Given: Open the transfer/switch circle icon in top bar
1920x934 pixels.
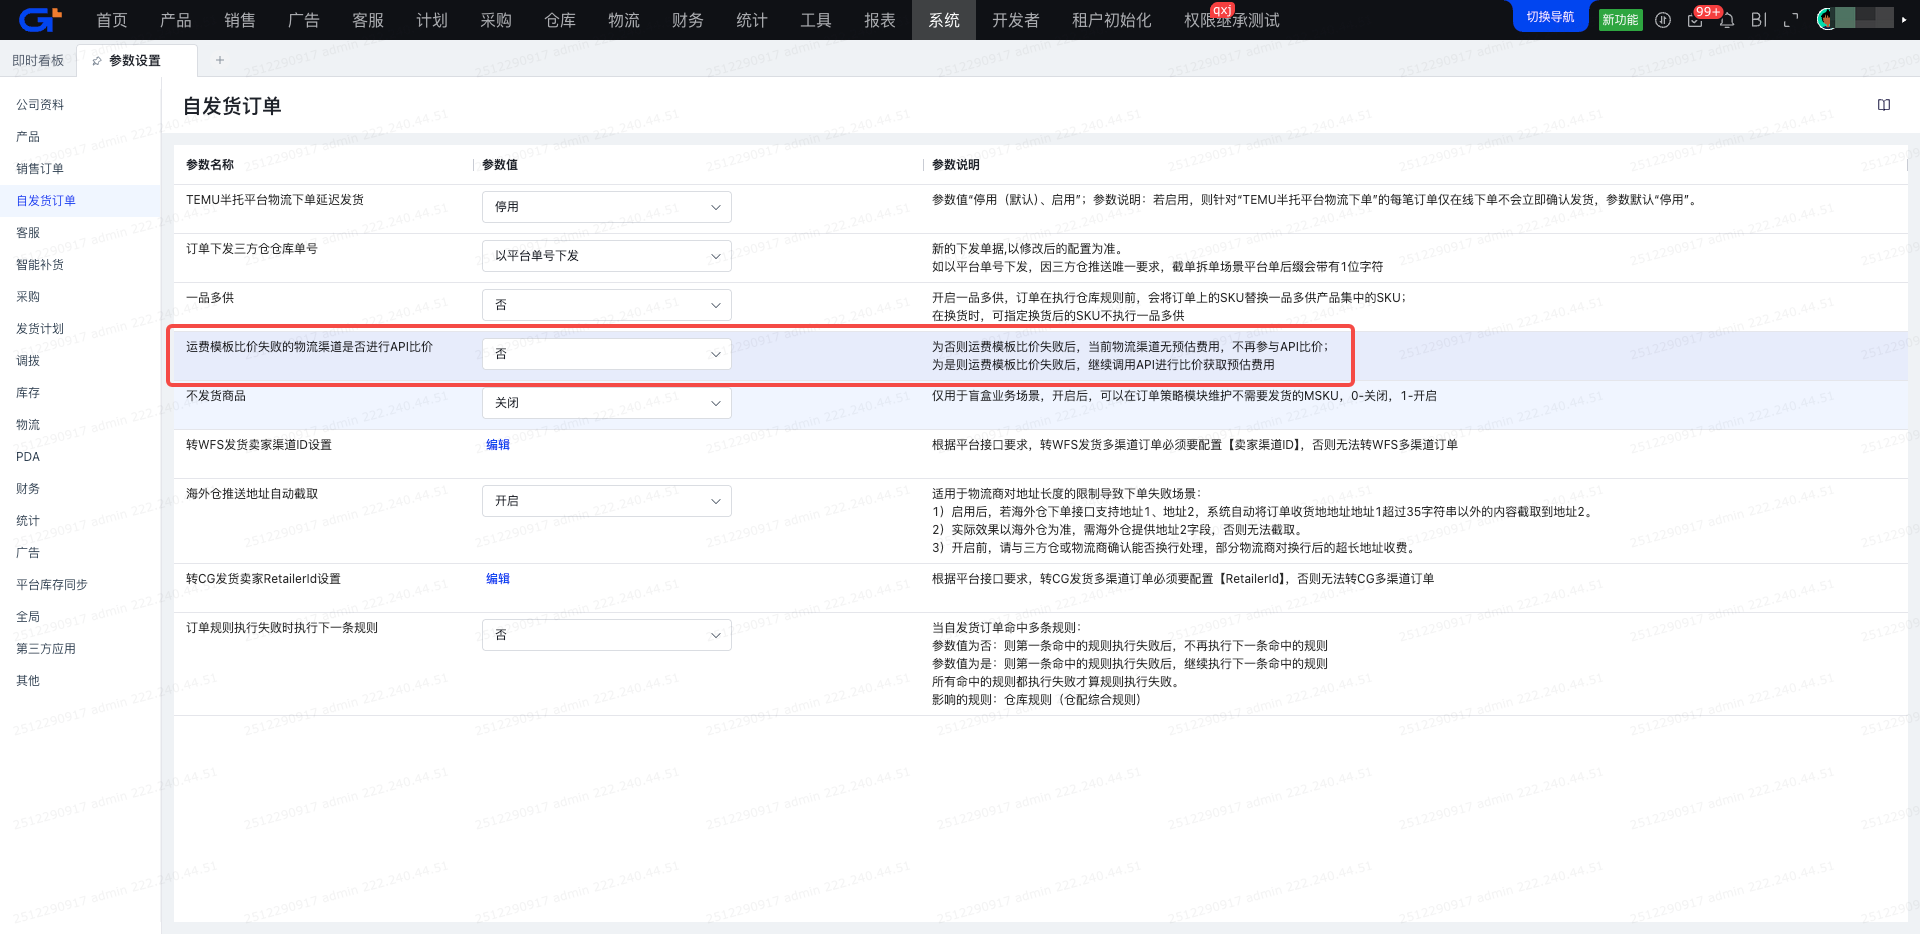Looking at the screenshot, I should point(1663,20).
